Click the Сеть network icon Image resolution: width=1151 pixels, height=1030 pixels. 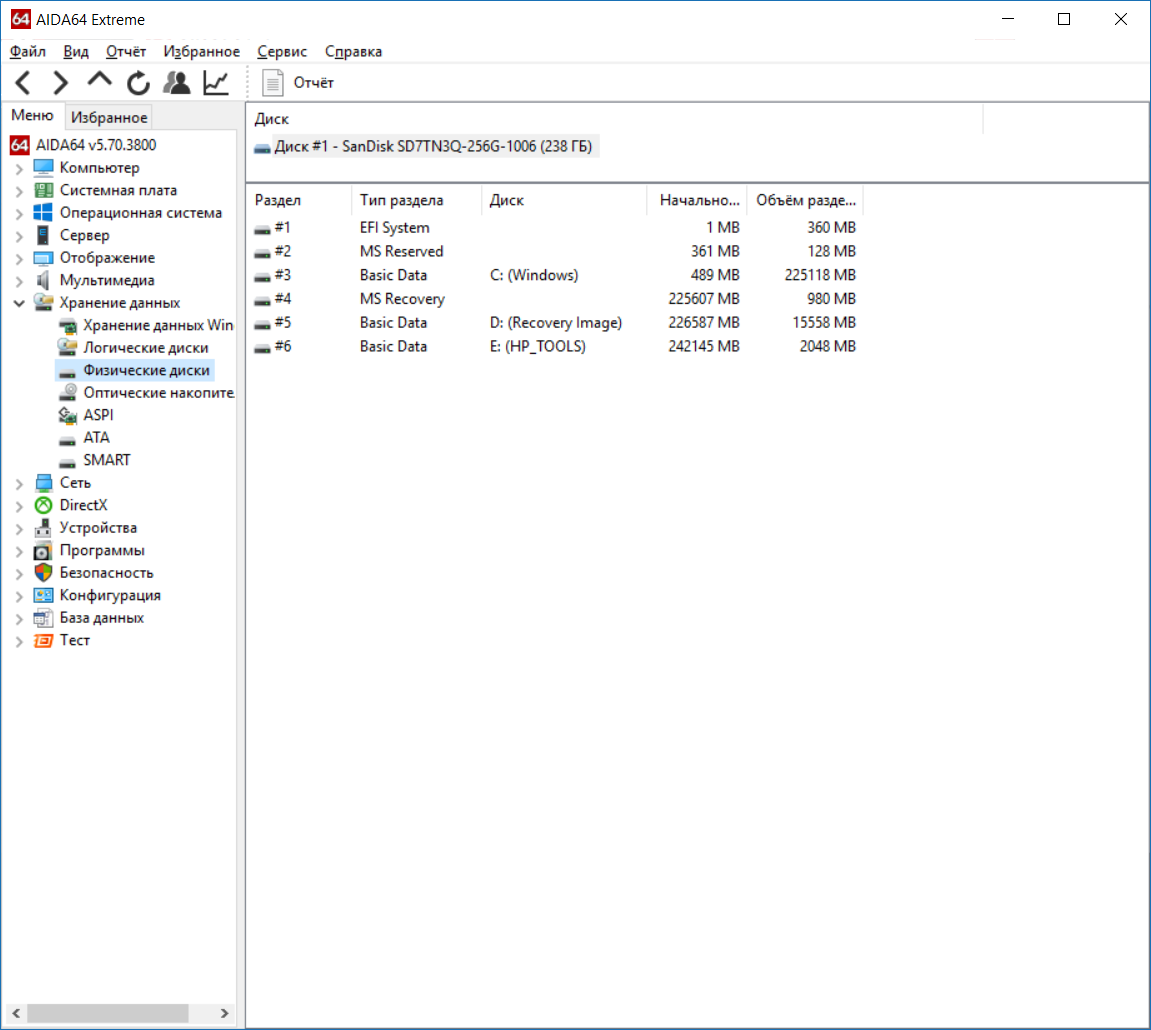point(43,482)
